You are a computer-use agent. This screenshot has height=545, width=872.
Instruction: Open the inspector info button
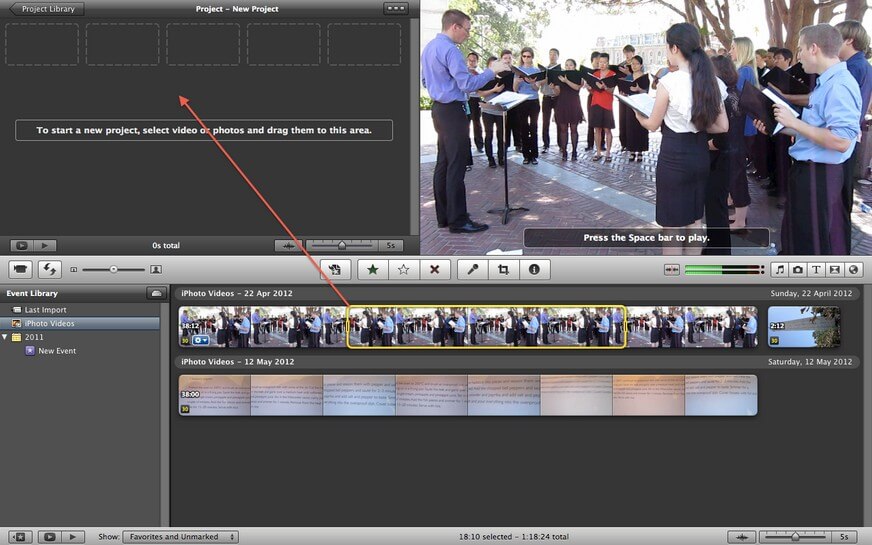point(534,270)
